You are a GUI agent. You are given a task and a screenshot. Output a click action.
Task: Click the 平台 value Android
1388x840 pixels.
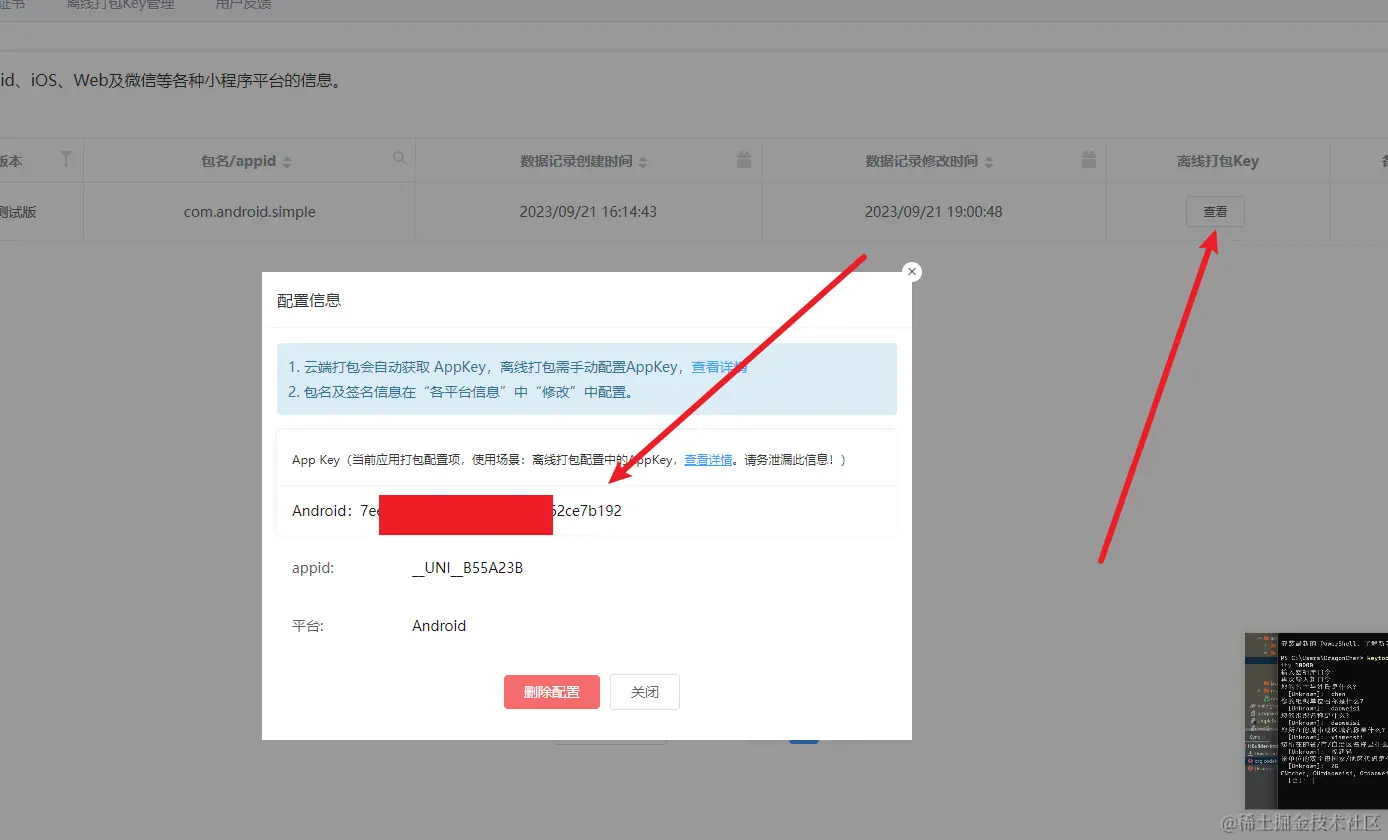439,626
